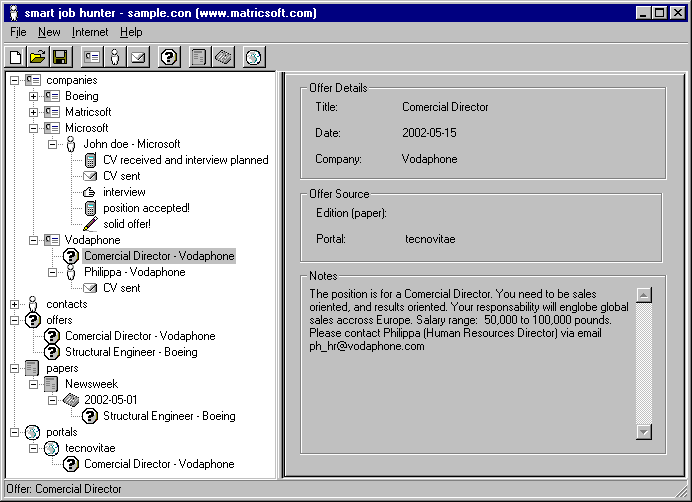This screenshot has width=692, height=502.
Task: Click the question mark offer toolbar icon
Action: pos(169,57)
